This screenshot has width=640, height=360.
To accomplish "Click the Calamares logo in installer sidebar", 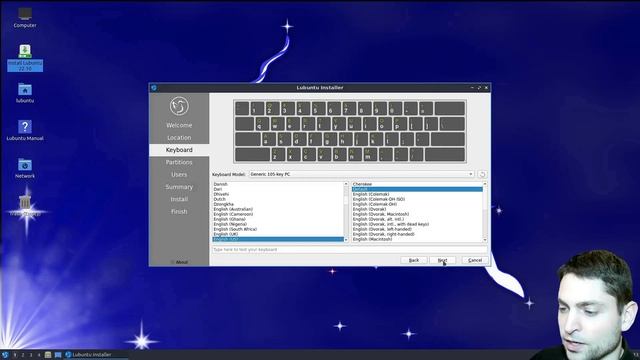I will (x=179, y=106).
